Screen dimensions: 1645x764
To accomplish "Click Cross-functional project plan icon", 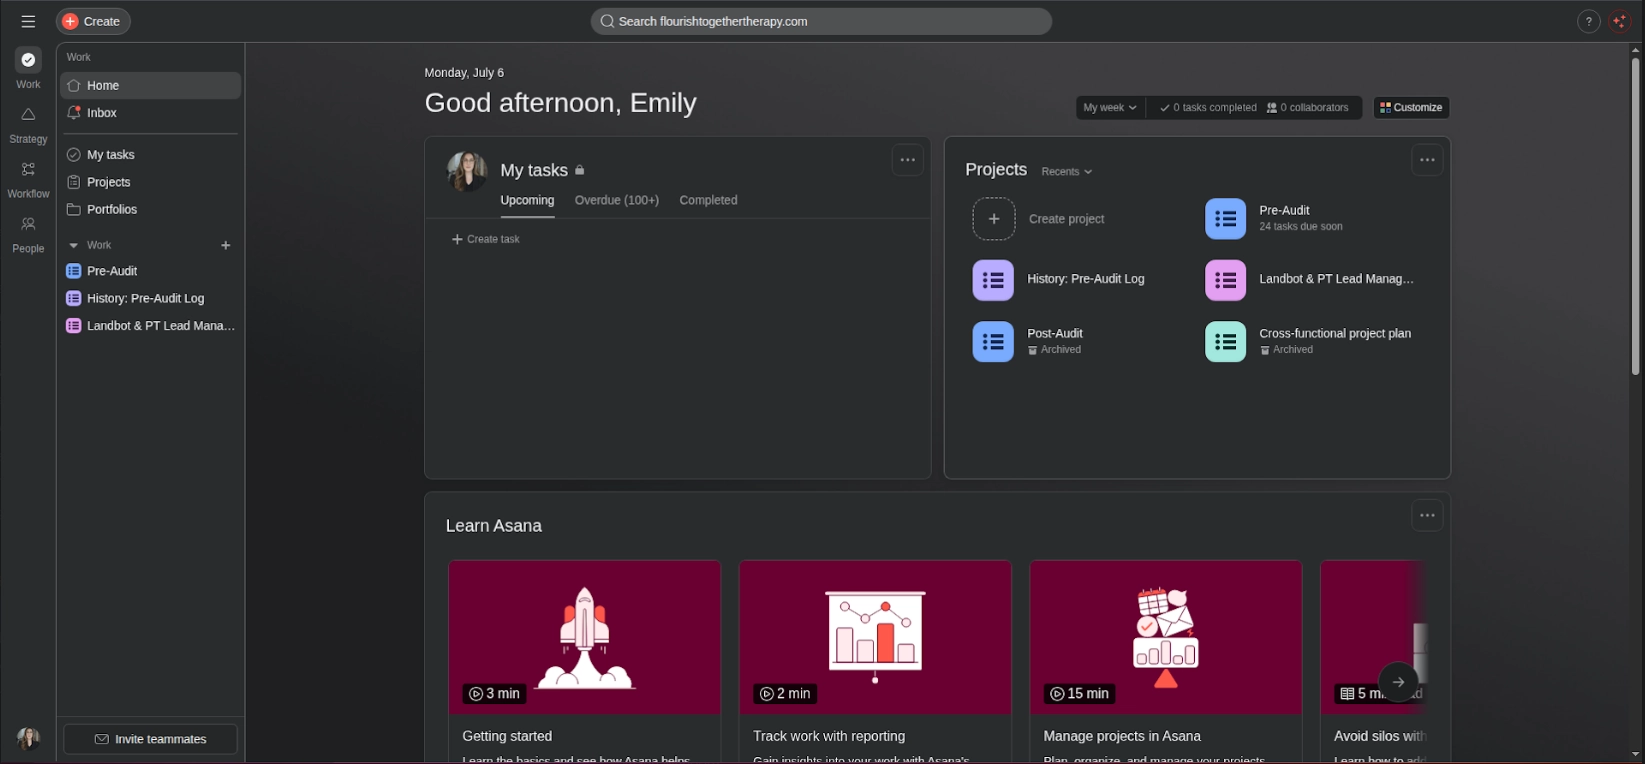I will 1226,342.
